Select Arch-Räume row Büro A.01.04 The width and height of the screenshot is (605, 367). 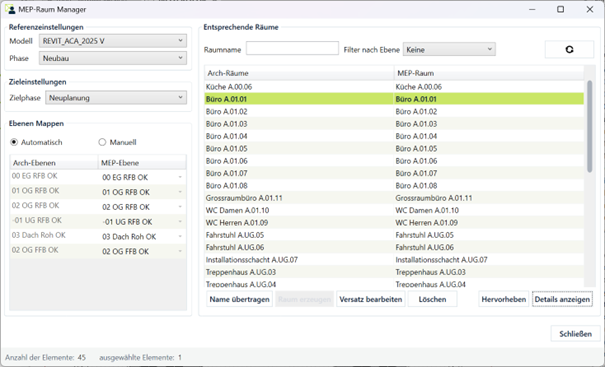pos(299,136)
